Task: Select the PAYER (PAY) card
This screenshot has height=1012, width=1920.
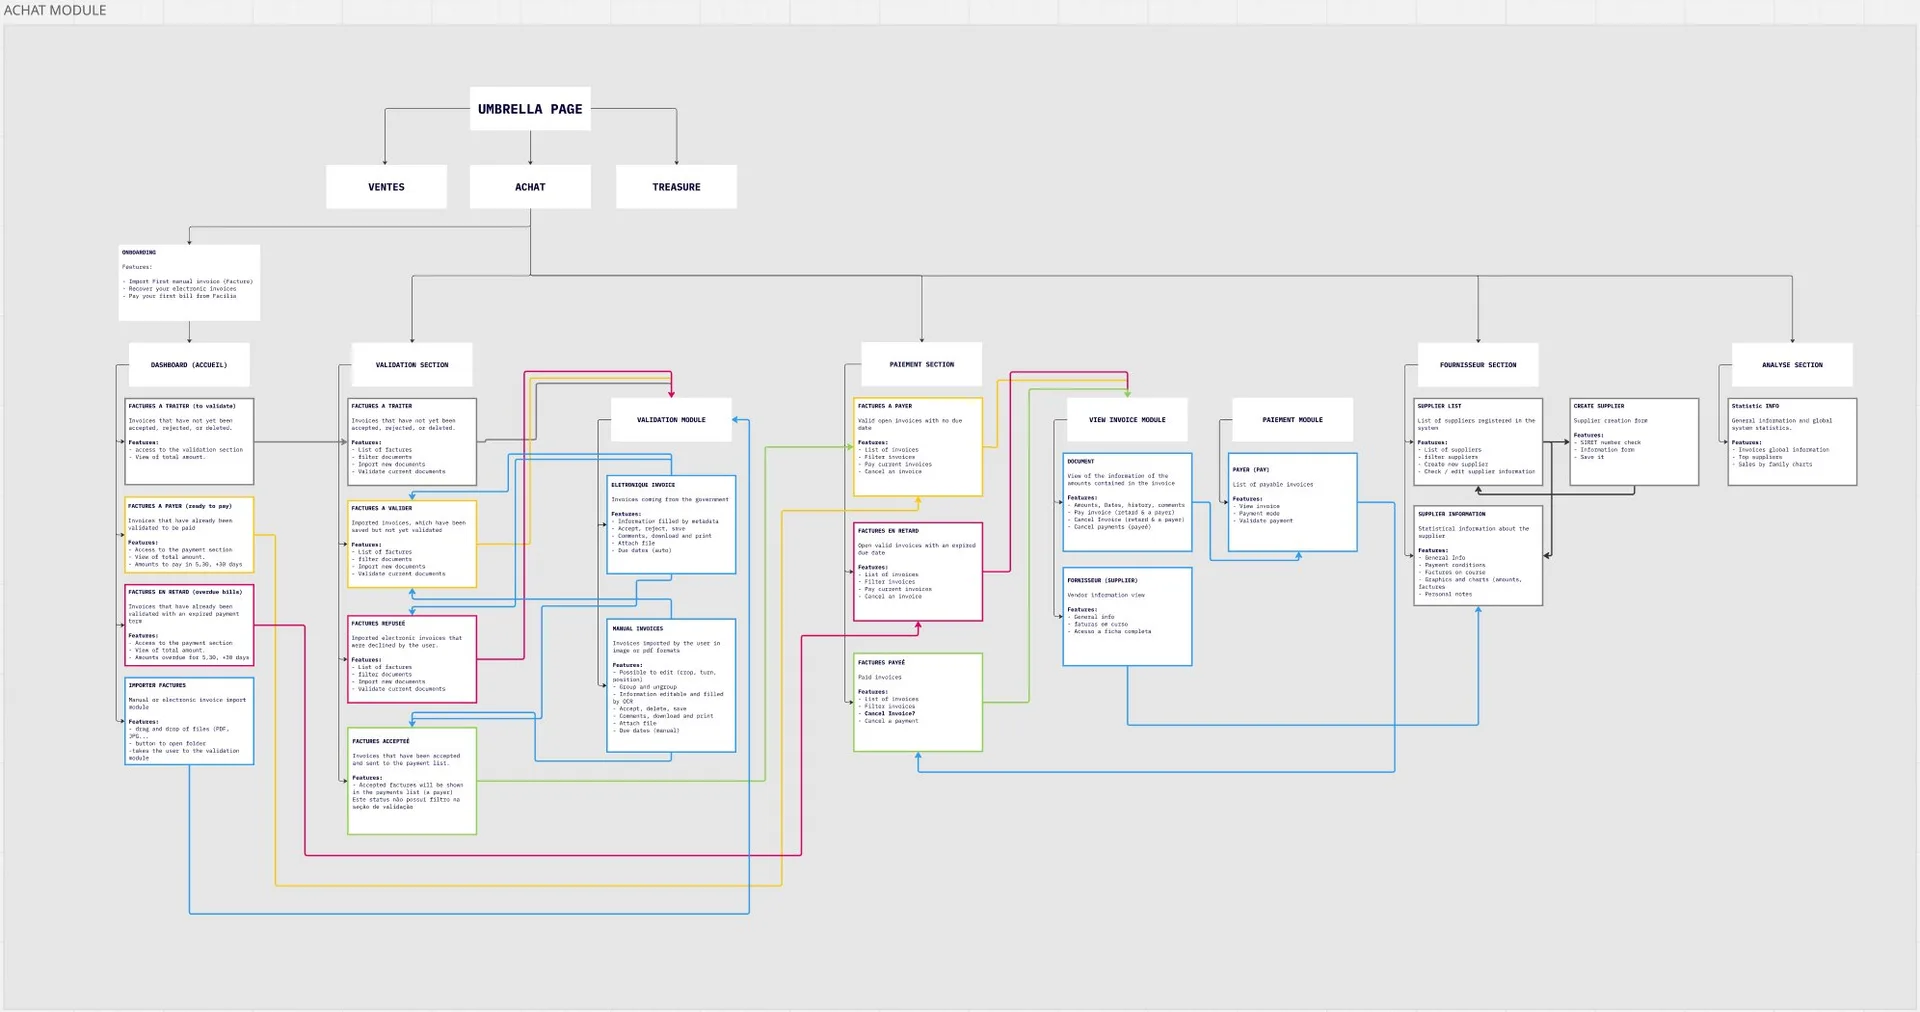Action: 1292,503
